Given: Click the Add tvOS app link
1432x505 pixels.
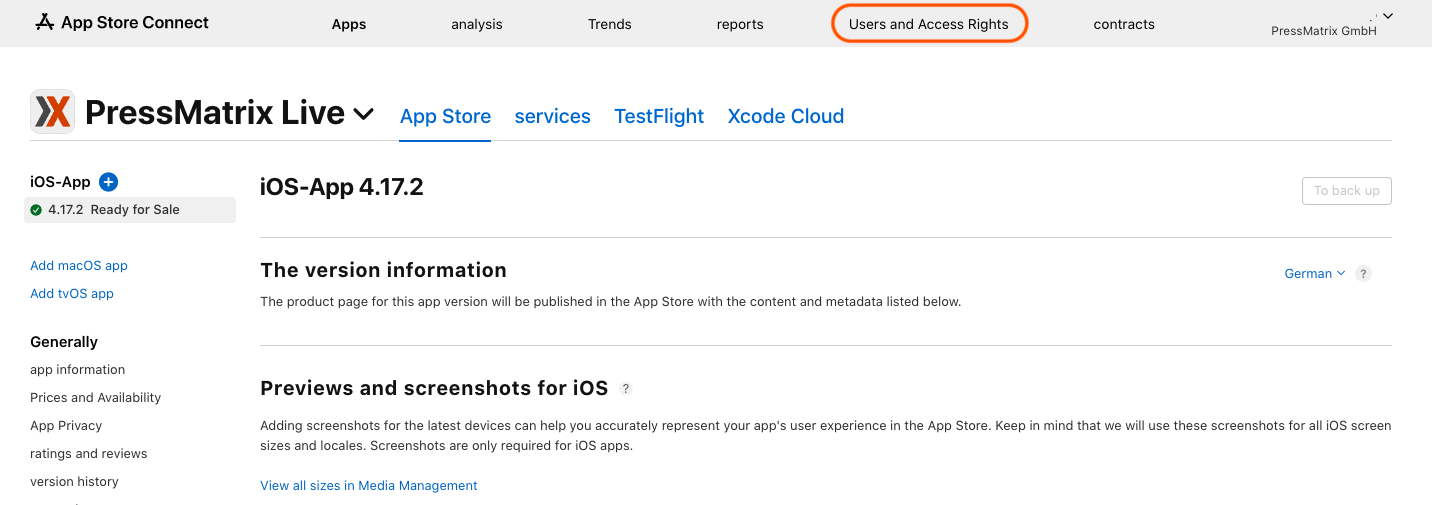Looking at the screenshot, I should tap(72, 294).
